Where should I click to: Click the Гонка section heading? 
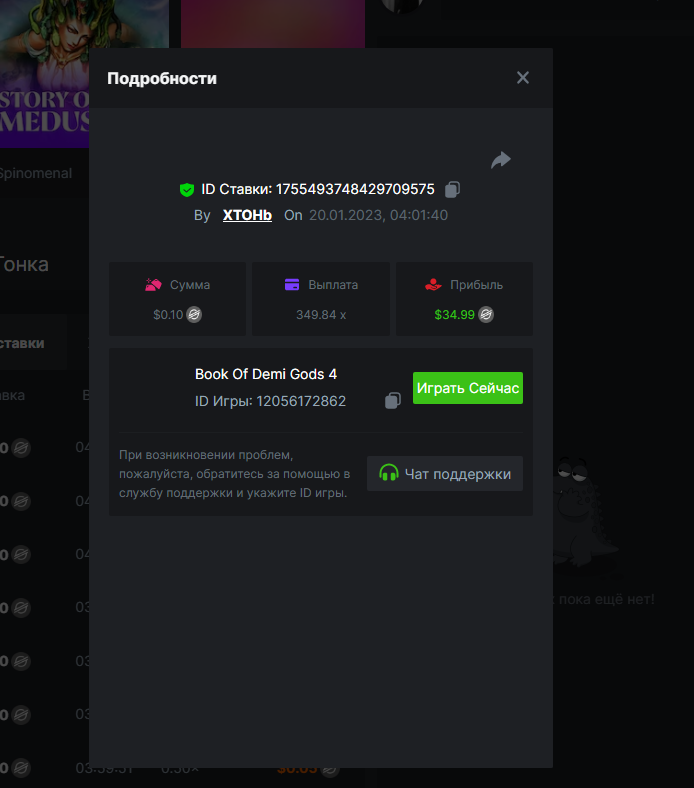24,265
